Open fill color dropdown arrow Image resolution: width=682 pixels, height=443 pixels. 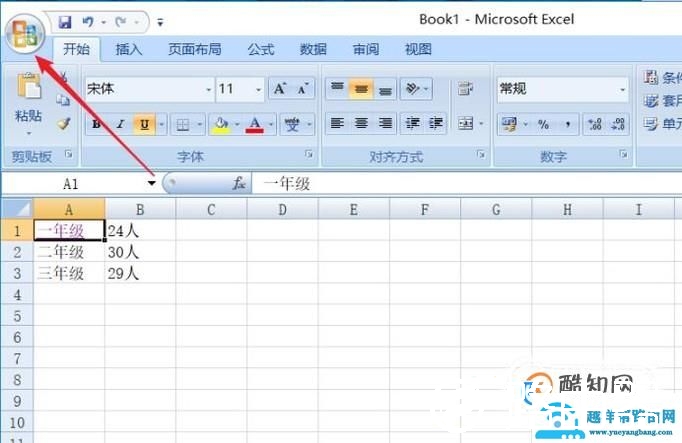coord(237,125)
